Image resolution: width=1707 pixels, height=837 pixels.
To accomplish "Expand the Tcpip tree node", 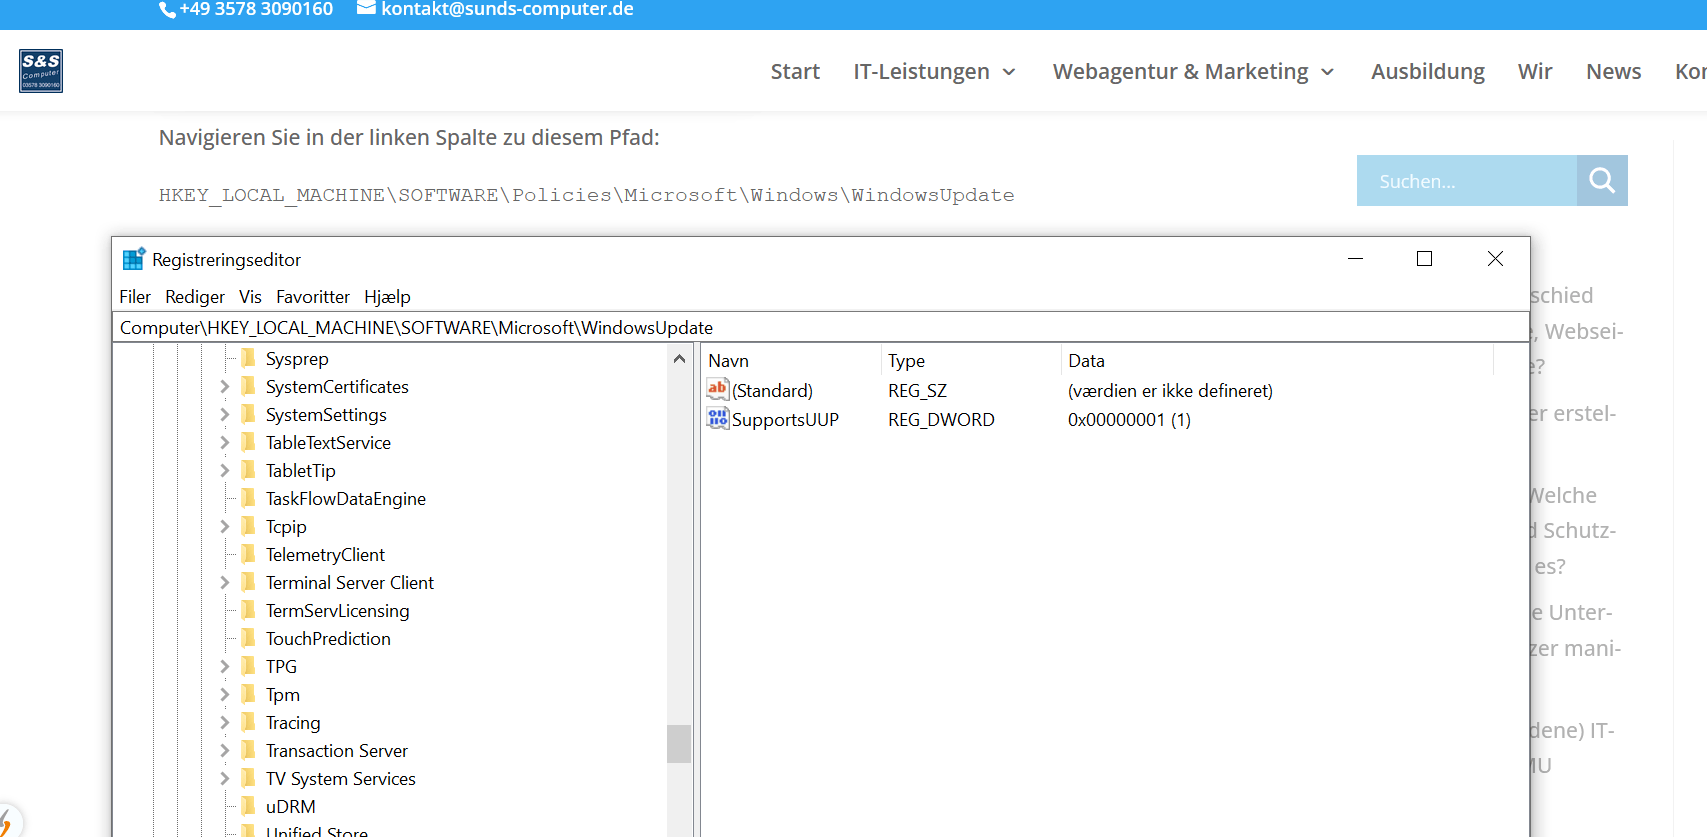I will point(224,526).
